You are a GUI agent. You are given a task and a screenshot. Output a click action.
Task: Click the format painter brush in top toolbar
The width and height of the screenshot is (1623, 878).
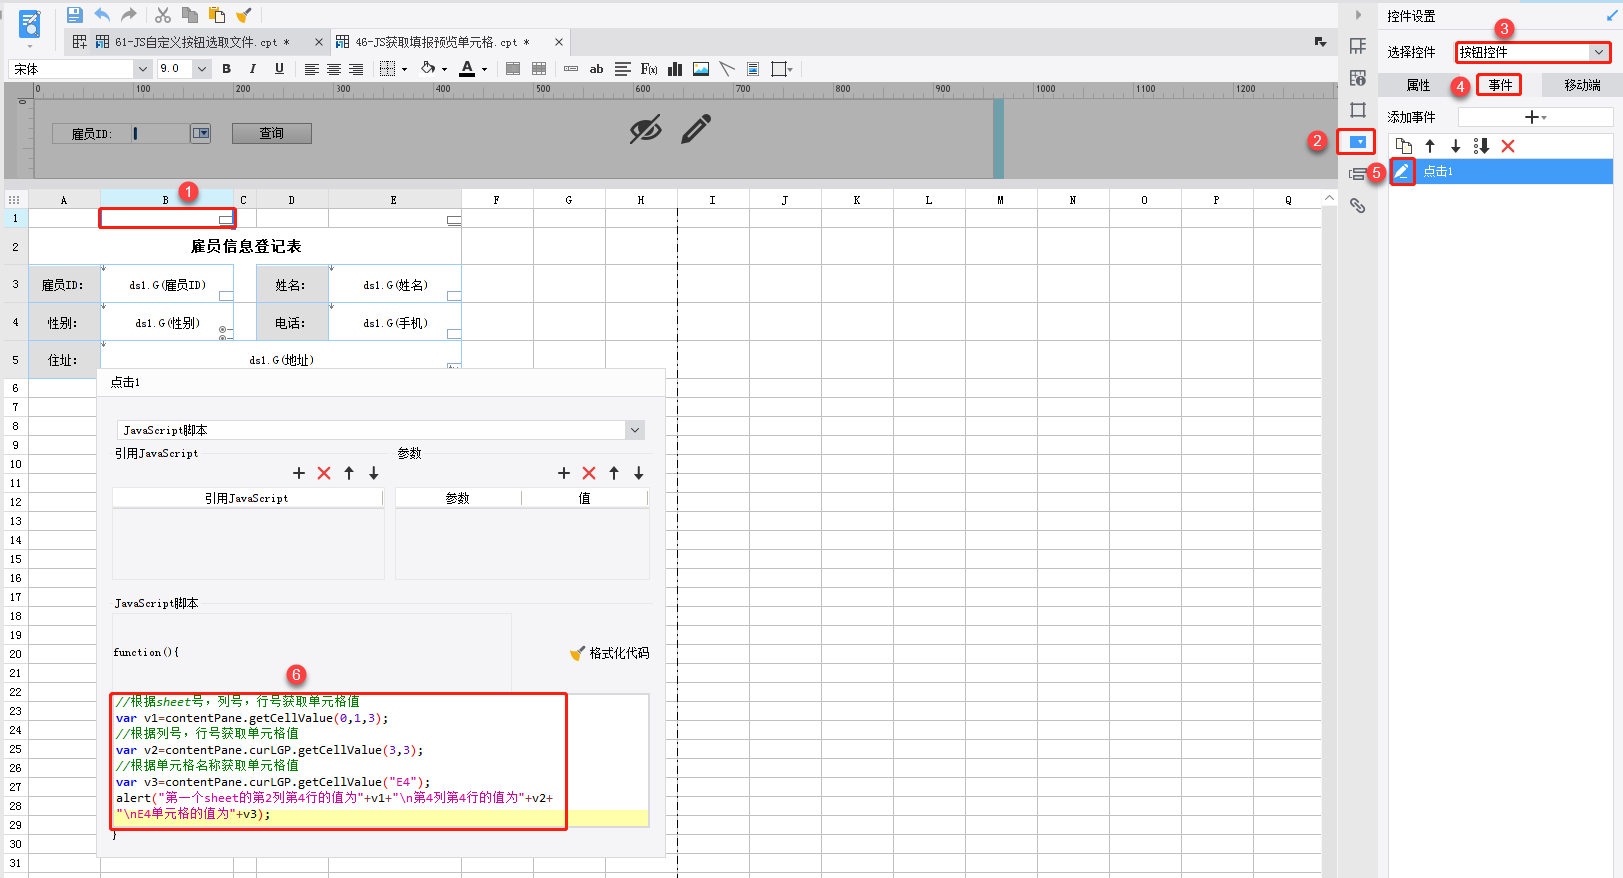click(x=243, y=15)
